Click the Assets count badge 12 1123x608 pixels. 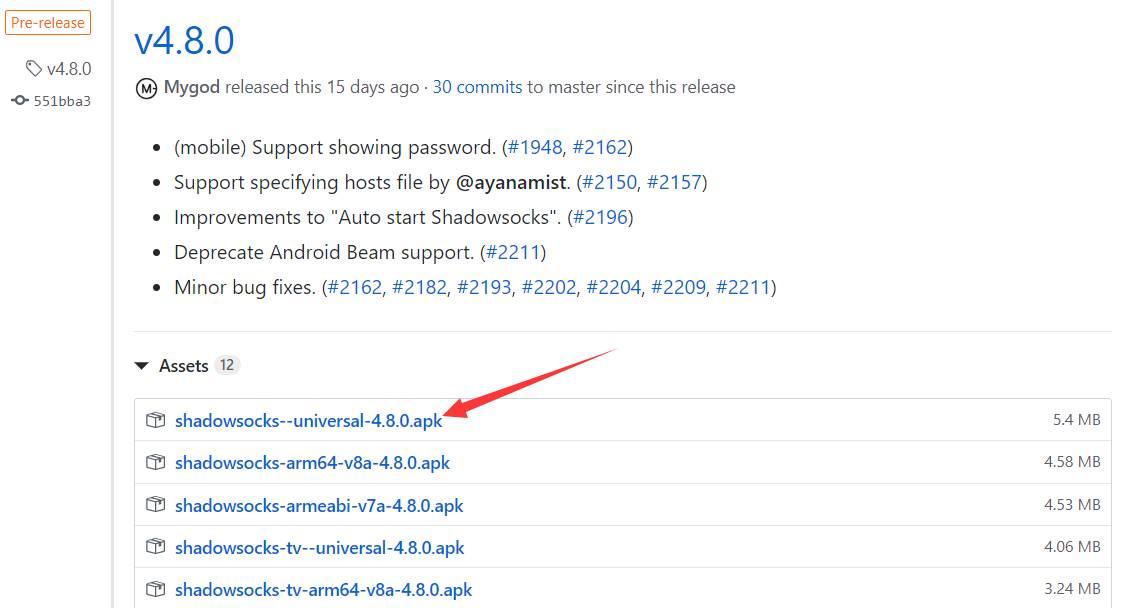click(227, 365)
